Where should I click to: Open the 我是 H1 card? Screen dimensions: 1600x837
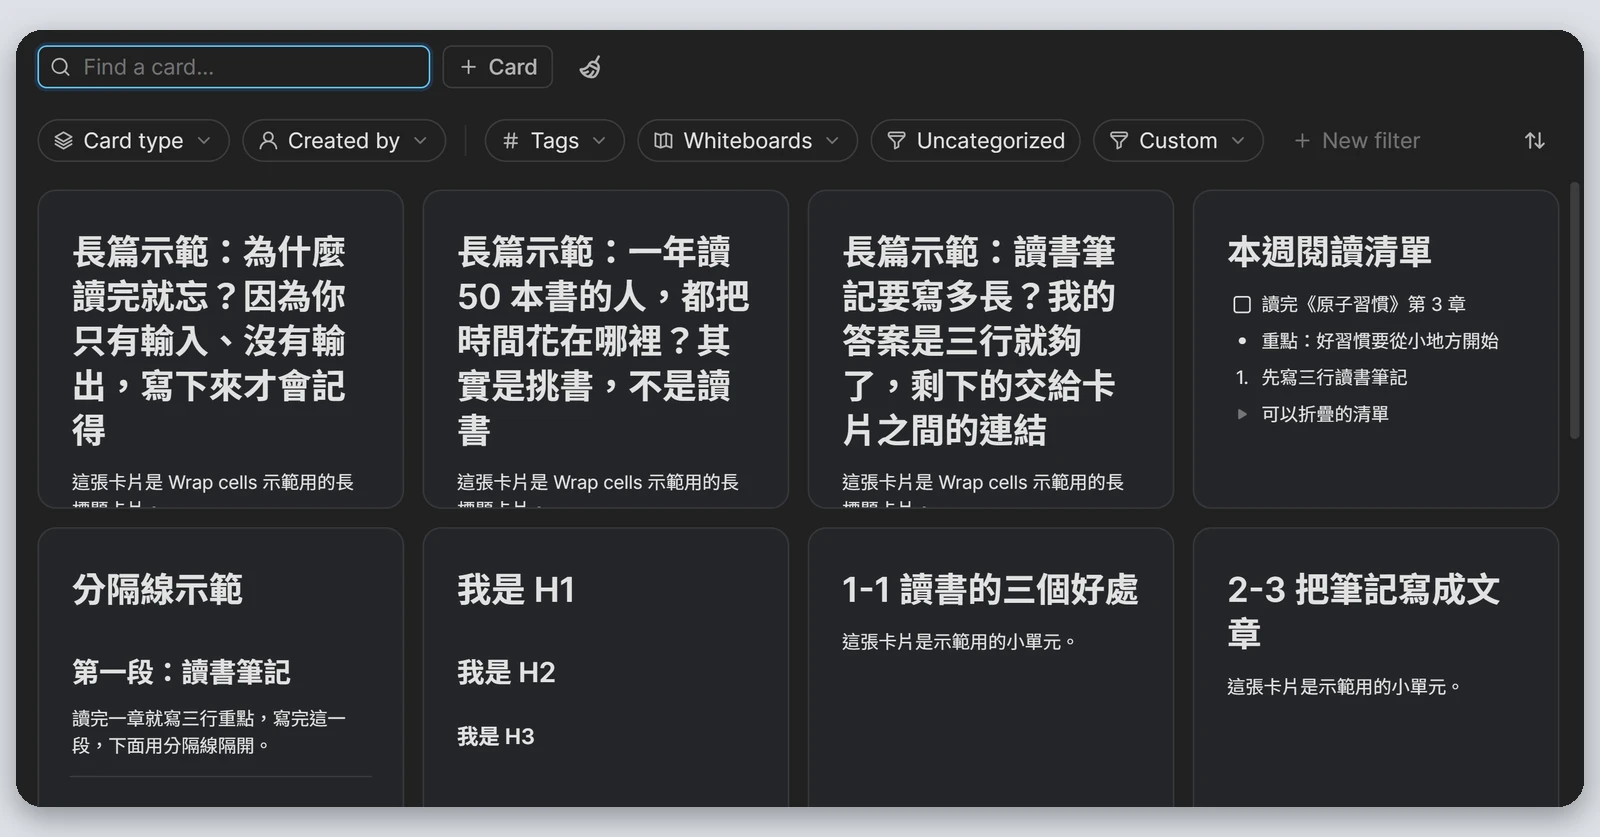click(606, 667)
